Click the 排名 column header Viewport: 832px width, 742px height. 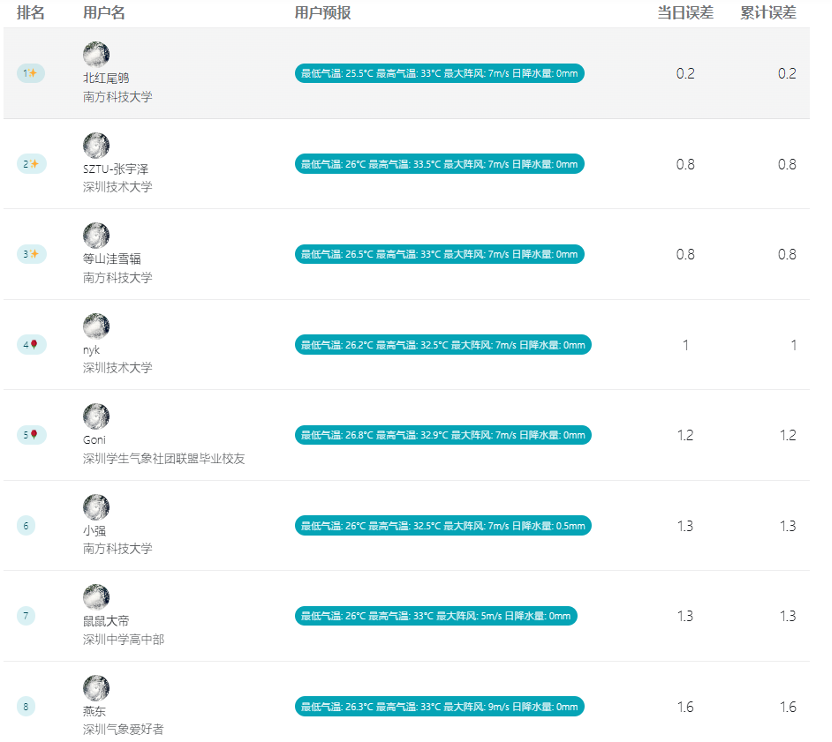(x=31, y=13)
